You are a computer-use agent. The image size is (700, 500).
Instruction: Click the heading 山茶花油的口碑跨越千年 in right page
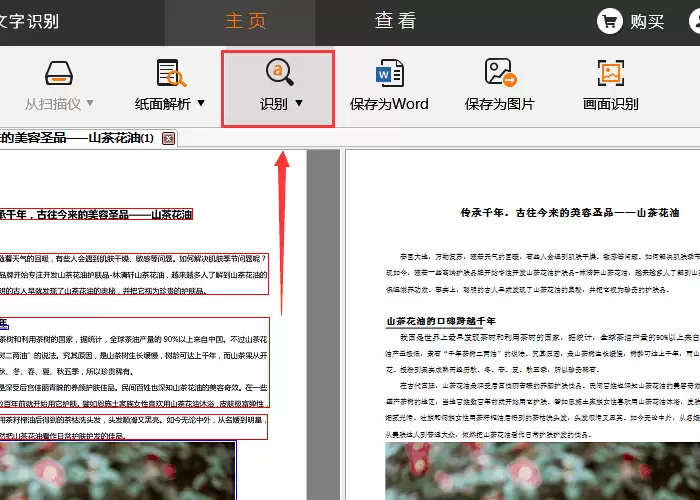click(x=441, y=321)
